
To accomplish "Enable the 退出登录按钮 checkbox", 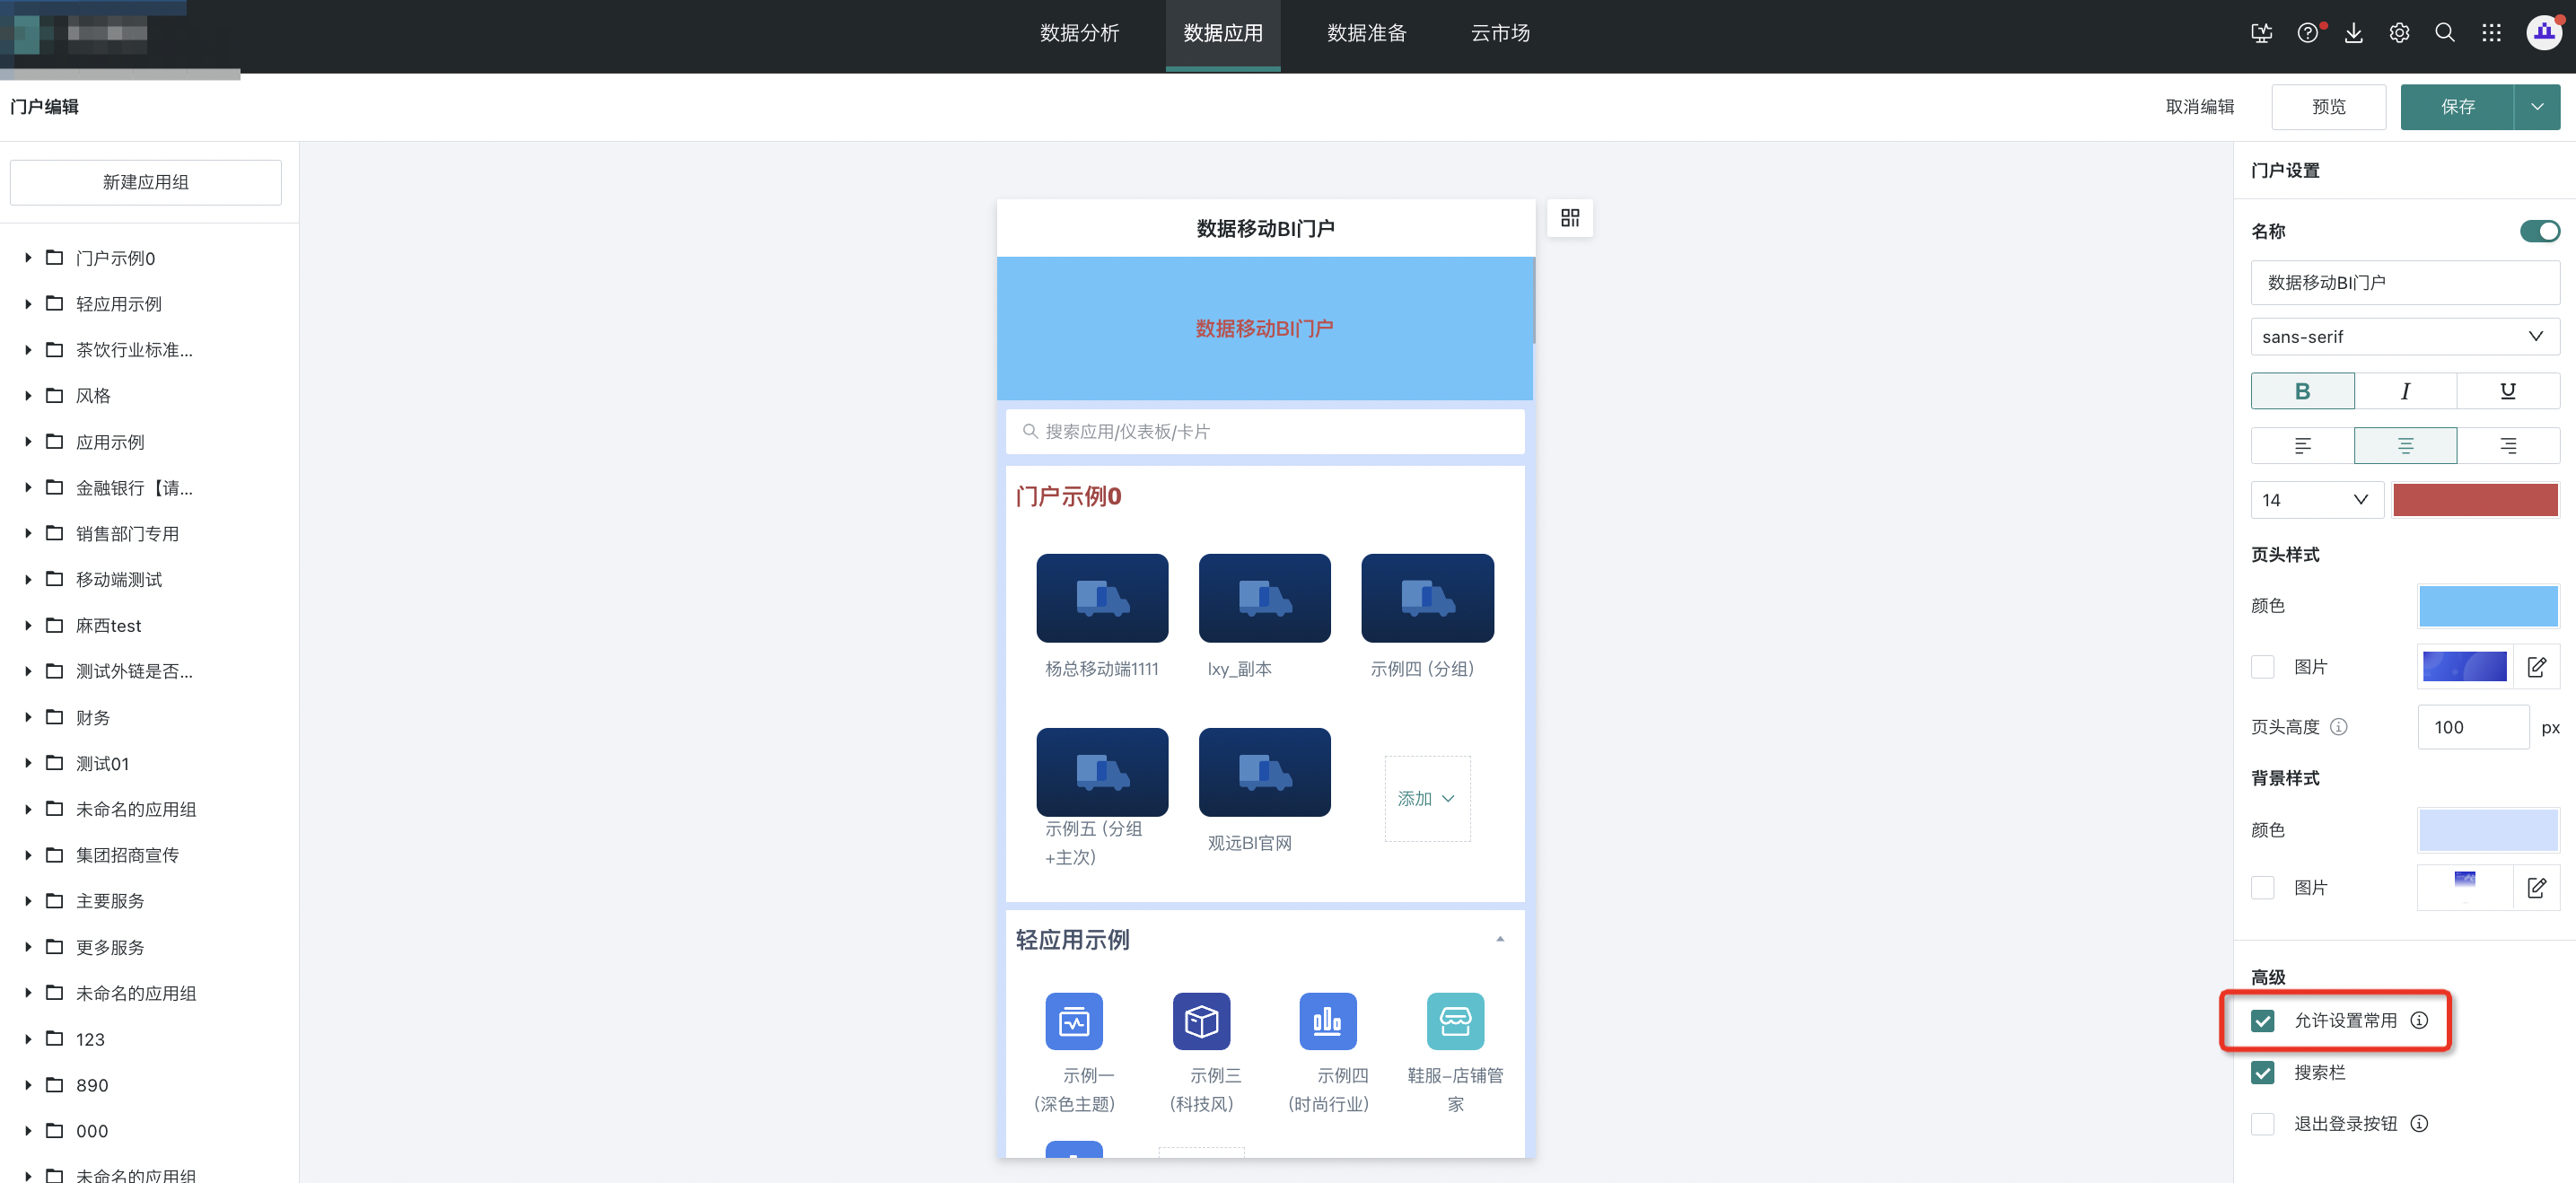I will tap(2262, 1124).
